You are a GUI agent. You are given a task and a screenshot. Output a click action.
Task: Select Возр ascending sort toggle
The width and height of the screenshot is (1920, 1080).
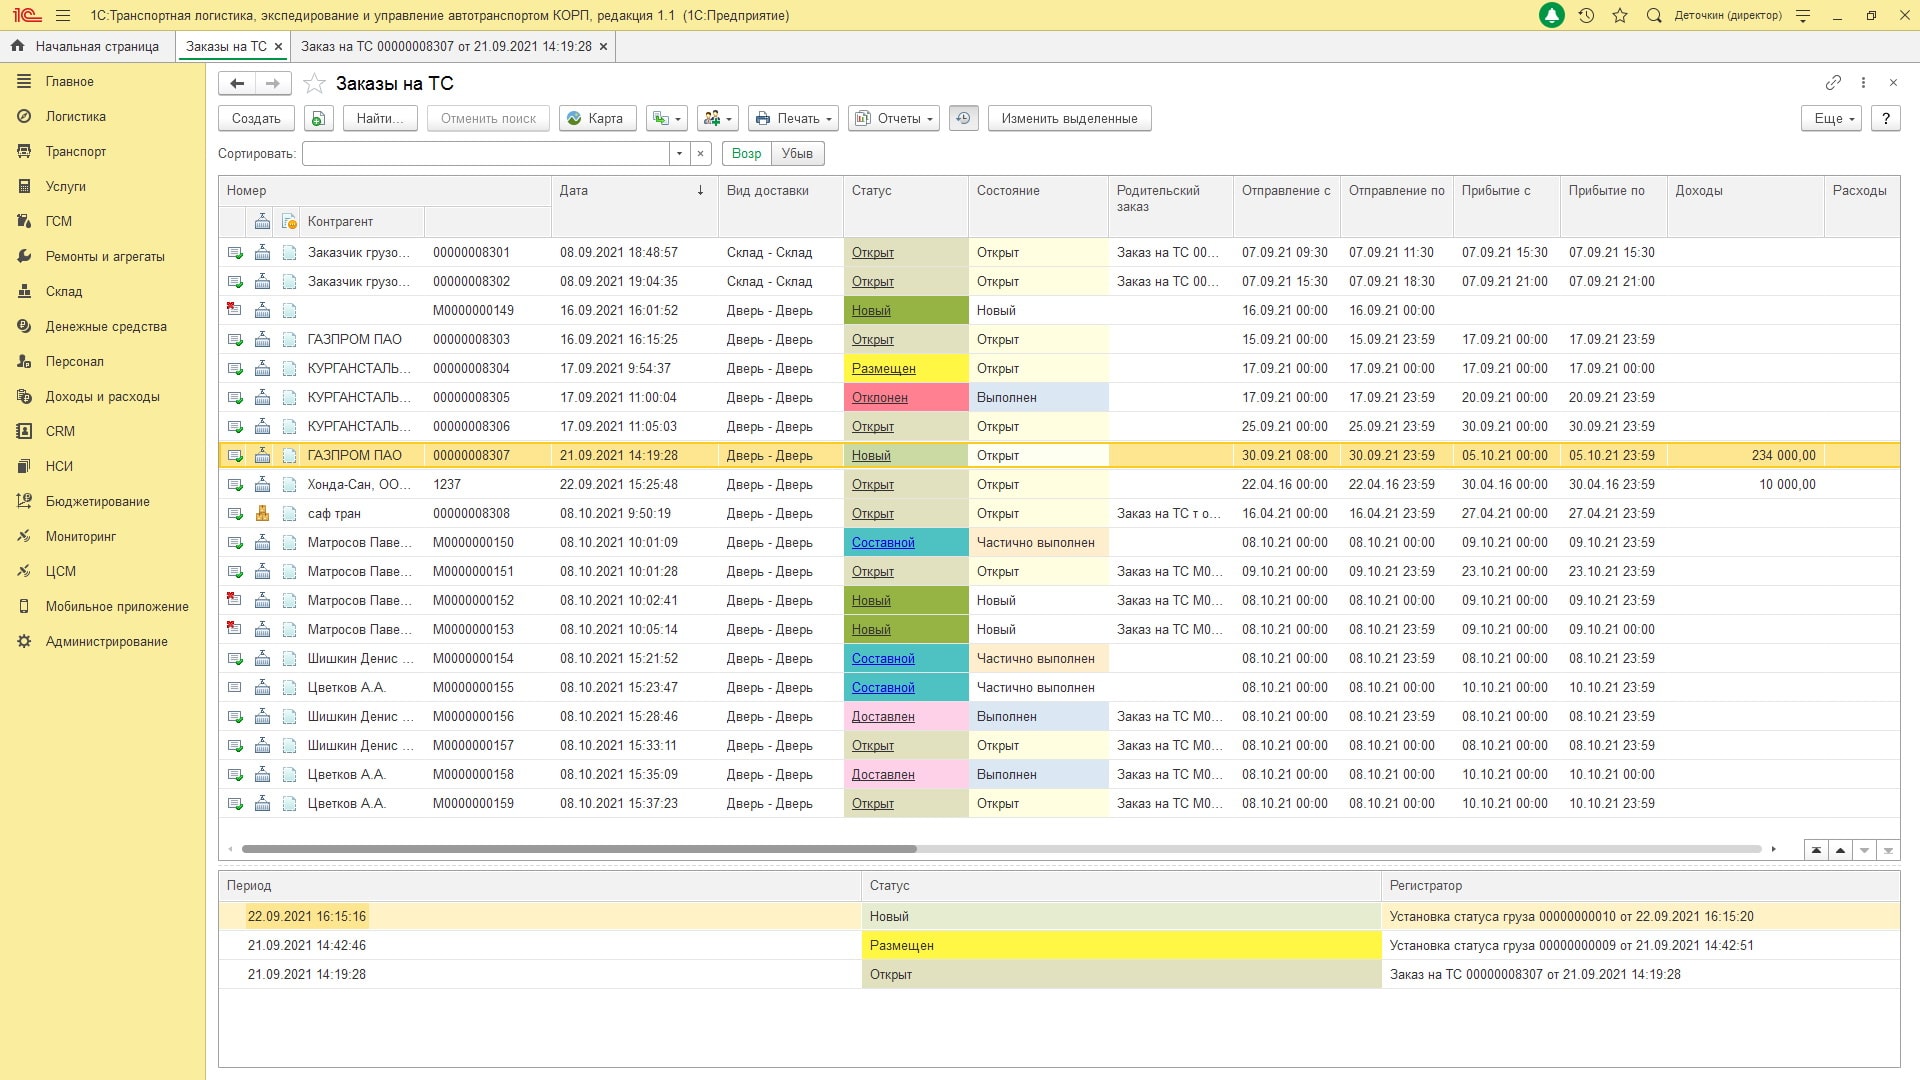(x=746, y=153)
